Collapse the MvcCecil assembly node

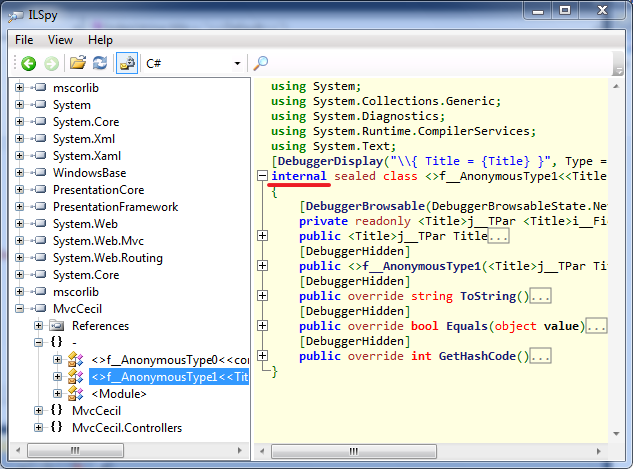click(x=21, y=309)
